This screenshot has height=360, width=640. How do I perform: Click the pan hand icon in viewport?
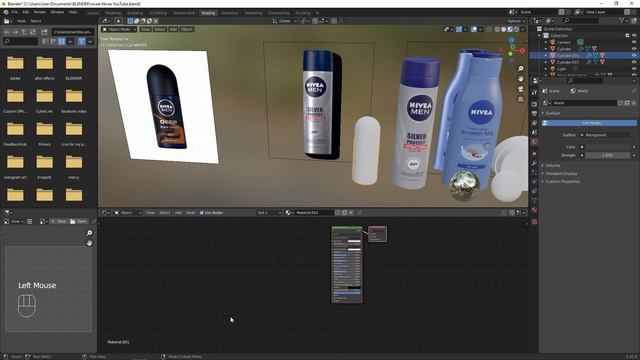click(x=520, y=79)
